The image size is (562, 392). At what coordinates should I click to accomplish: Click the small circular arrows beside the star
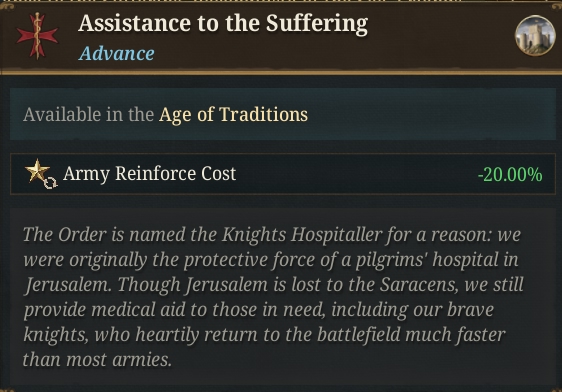(x=51, y=182)
